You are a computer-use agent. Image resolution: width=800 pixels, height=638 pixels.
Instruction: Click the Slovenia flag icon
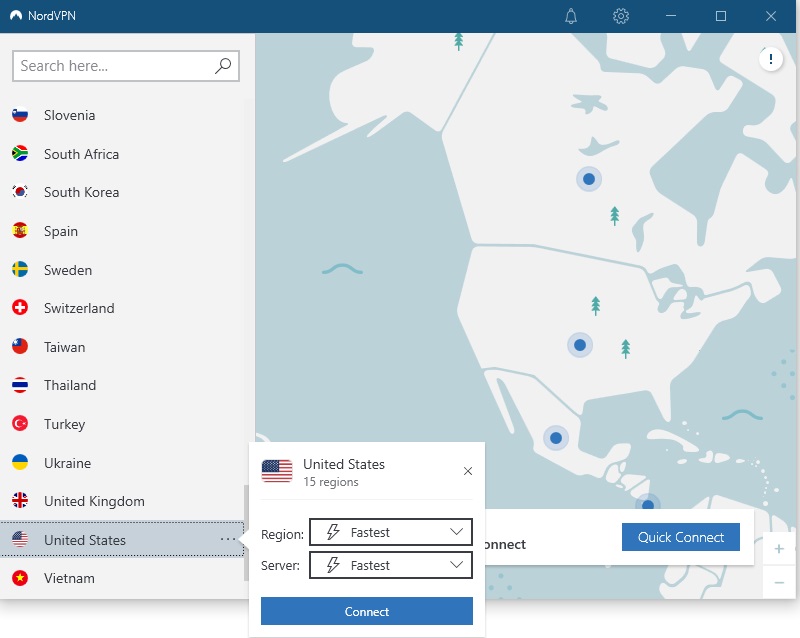(20, 115)
